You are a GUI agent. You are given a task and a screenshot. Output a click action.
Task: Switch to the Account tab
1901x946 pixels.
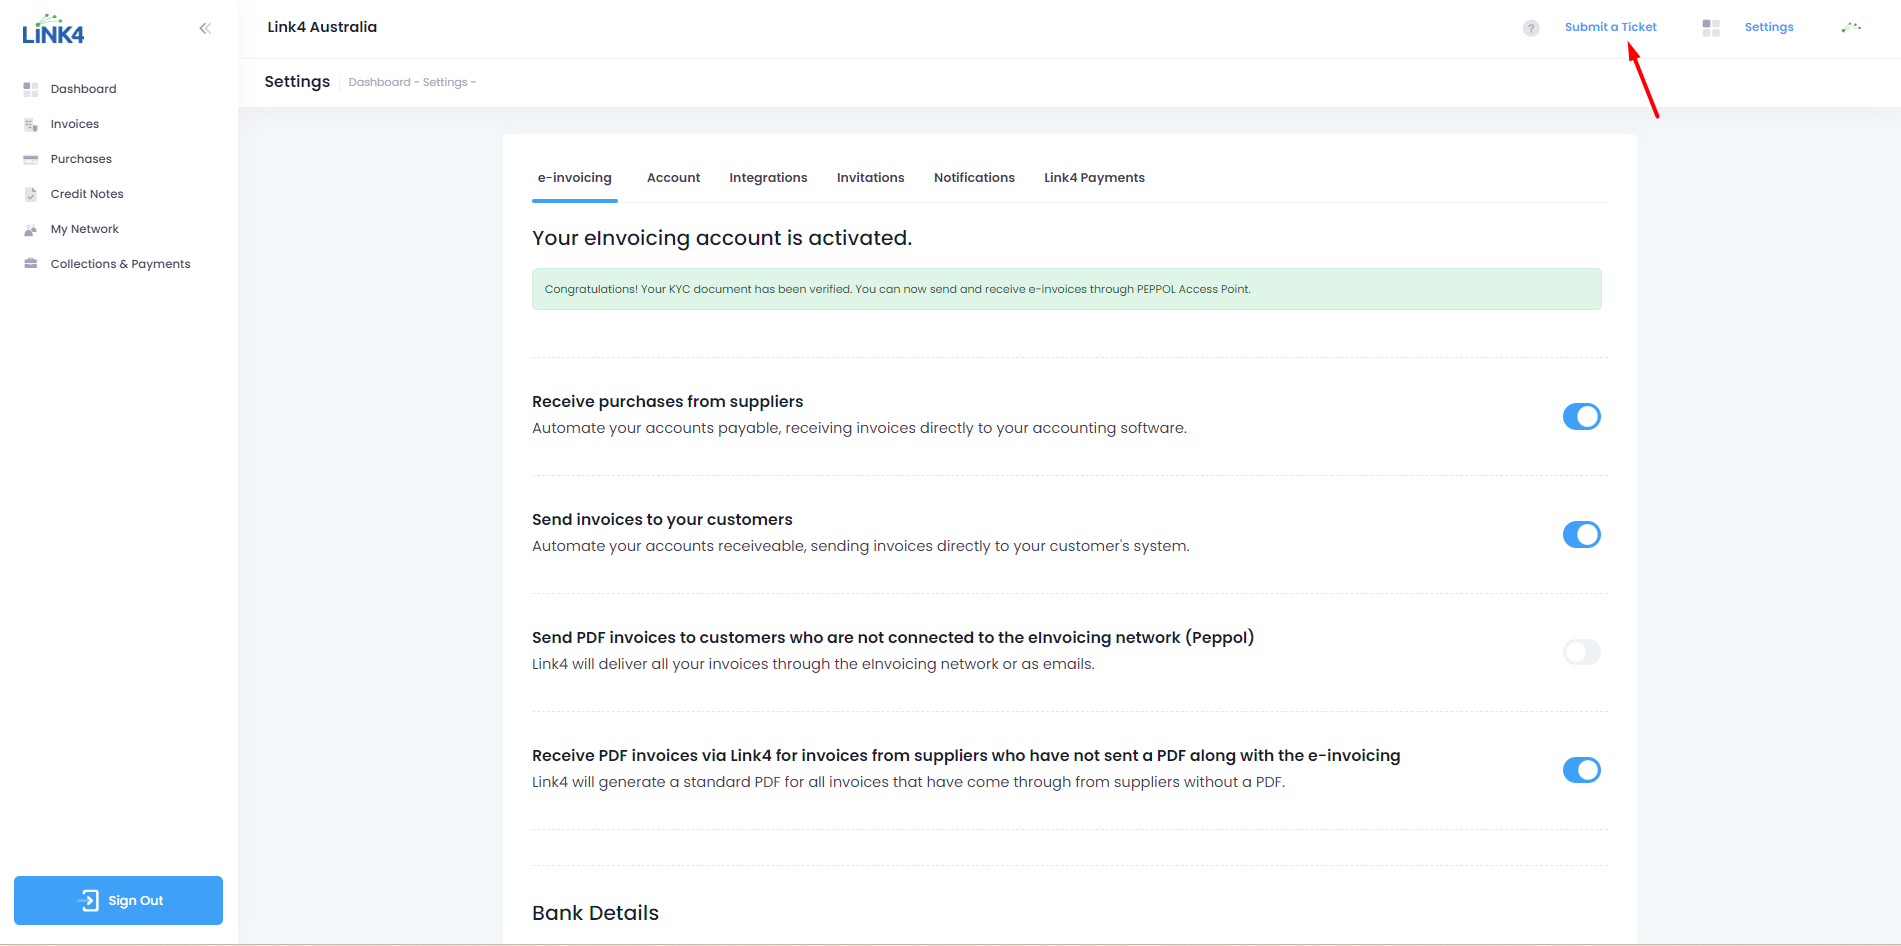(x=673, y=178)
